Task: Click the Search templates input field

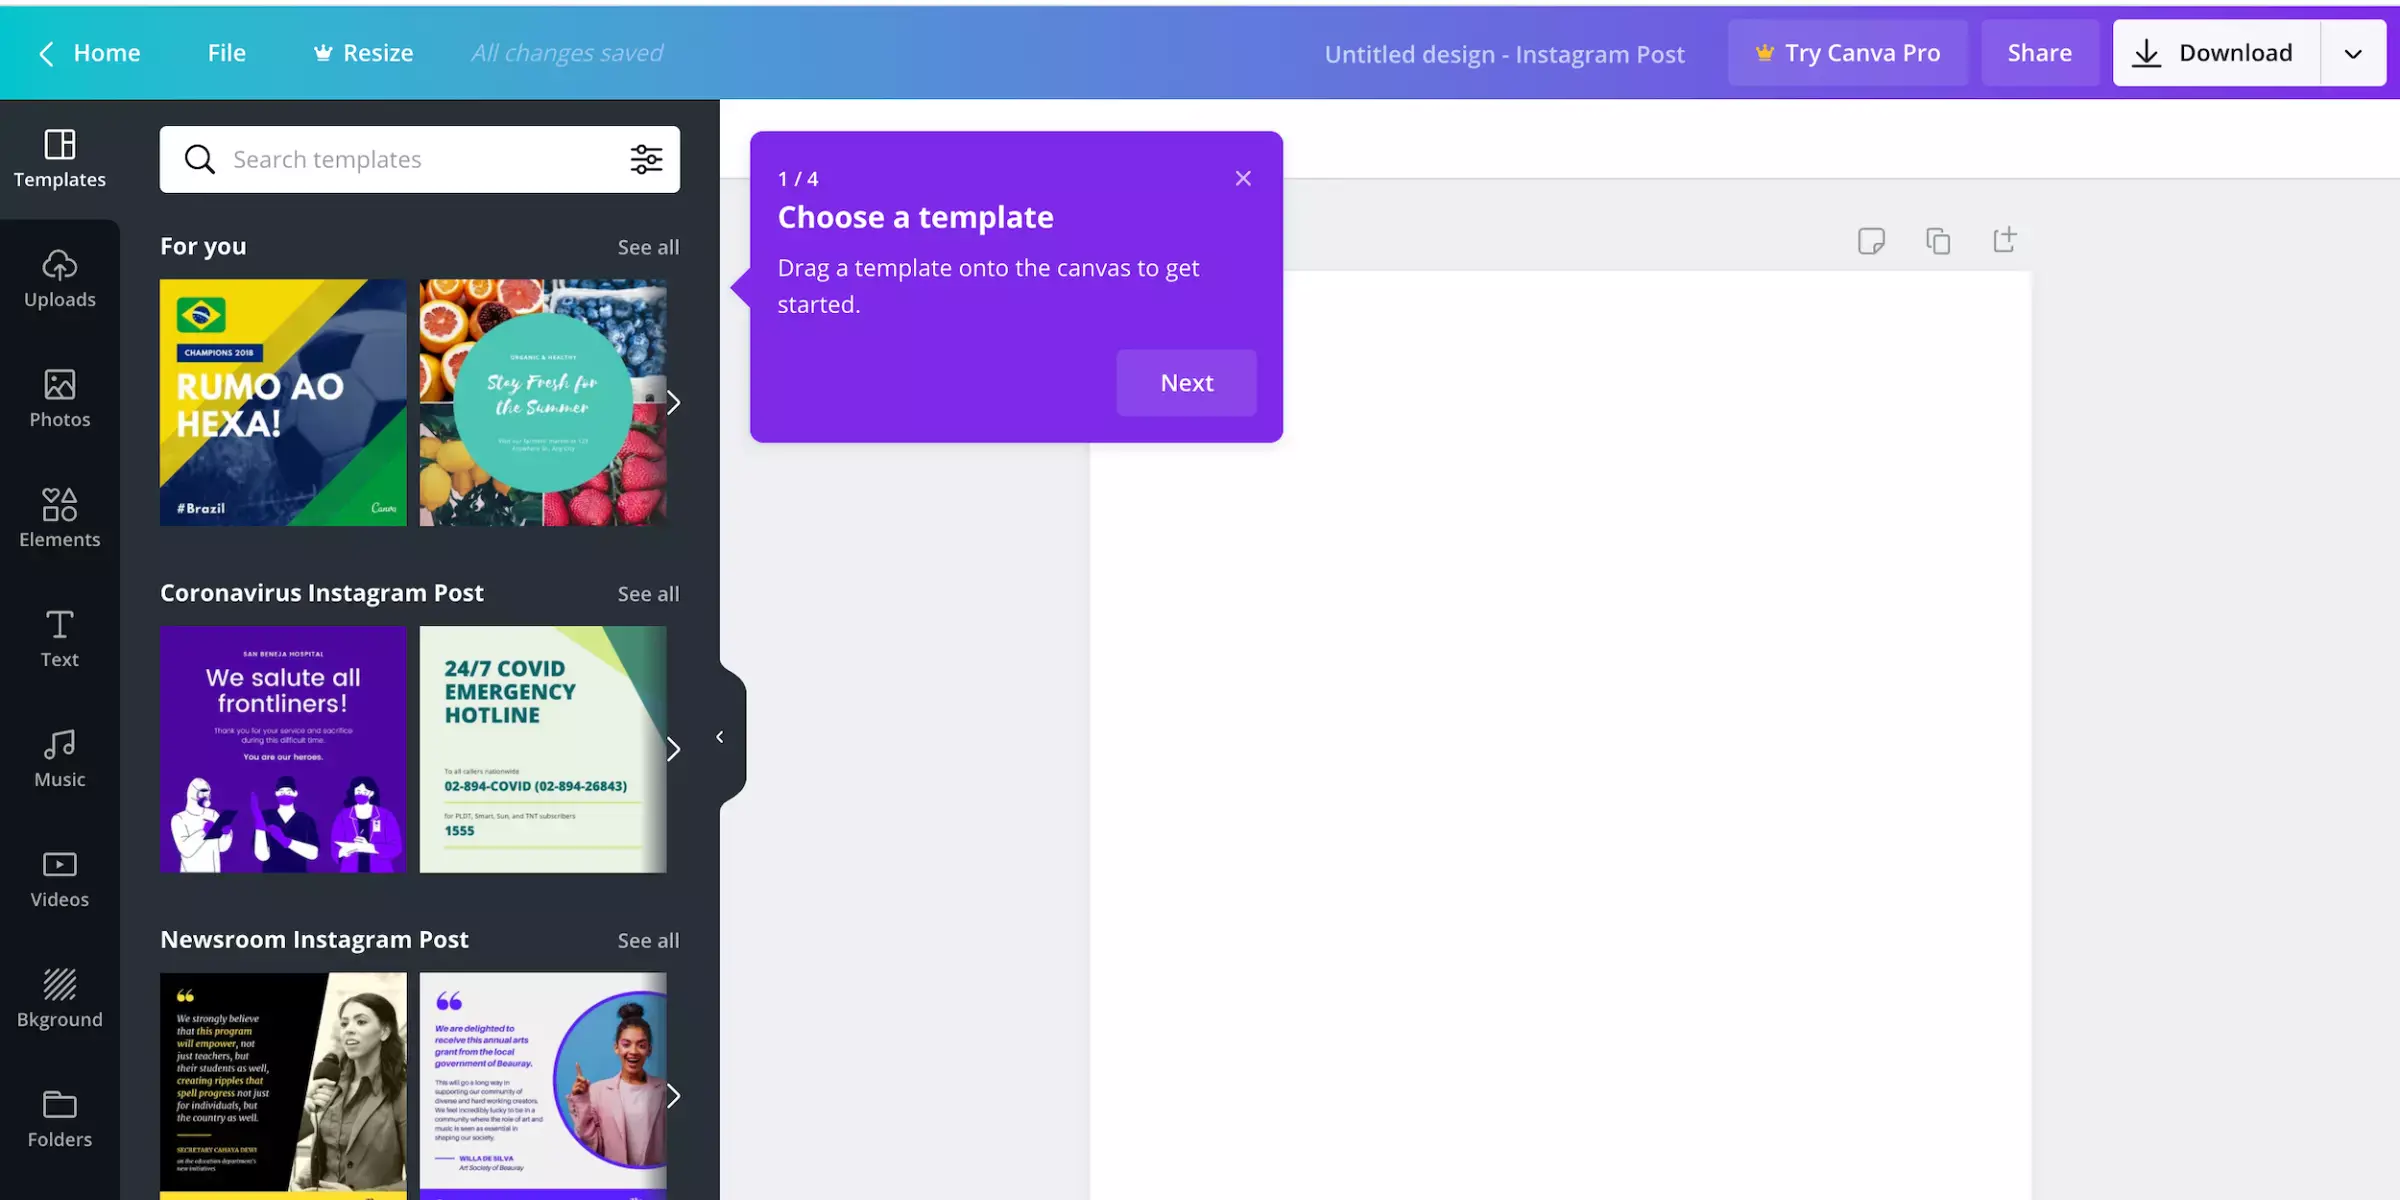Action: click(421, 159)
